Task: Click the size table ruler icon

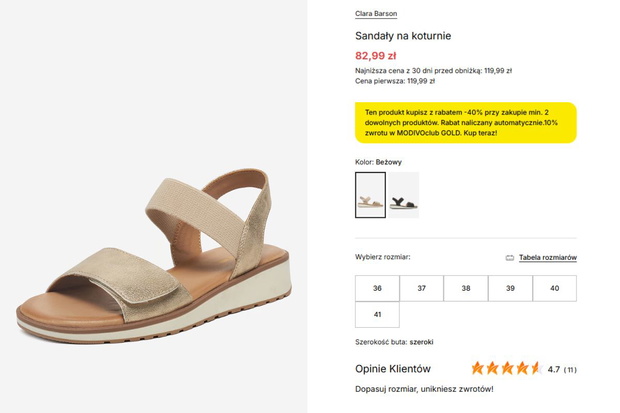Action: 510,258
